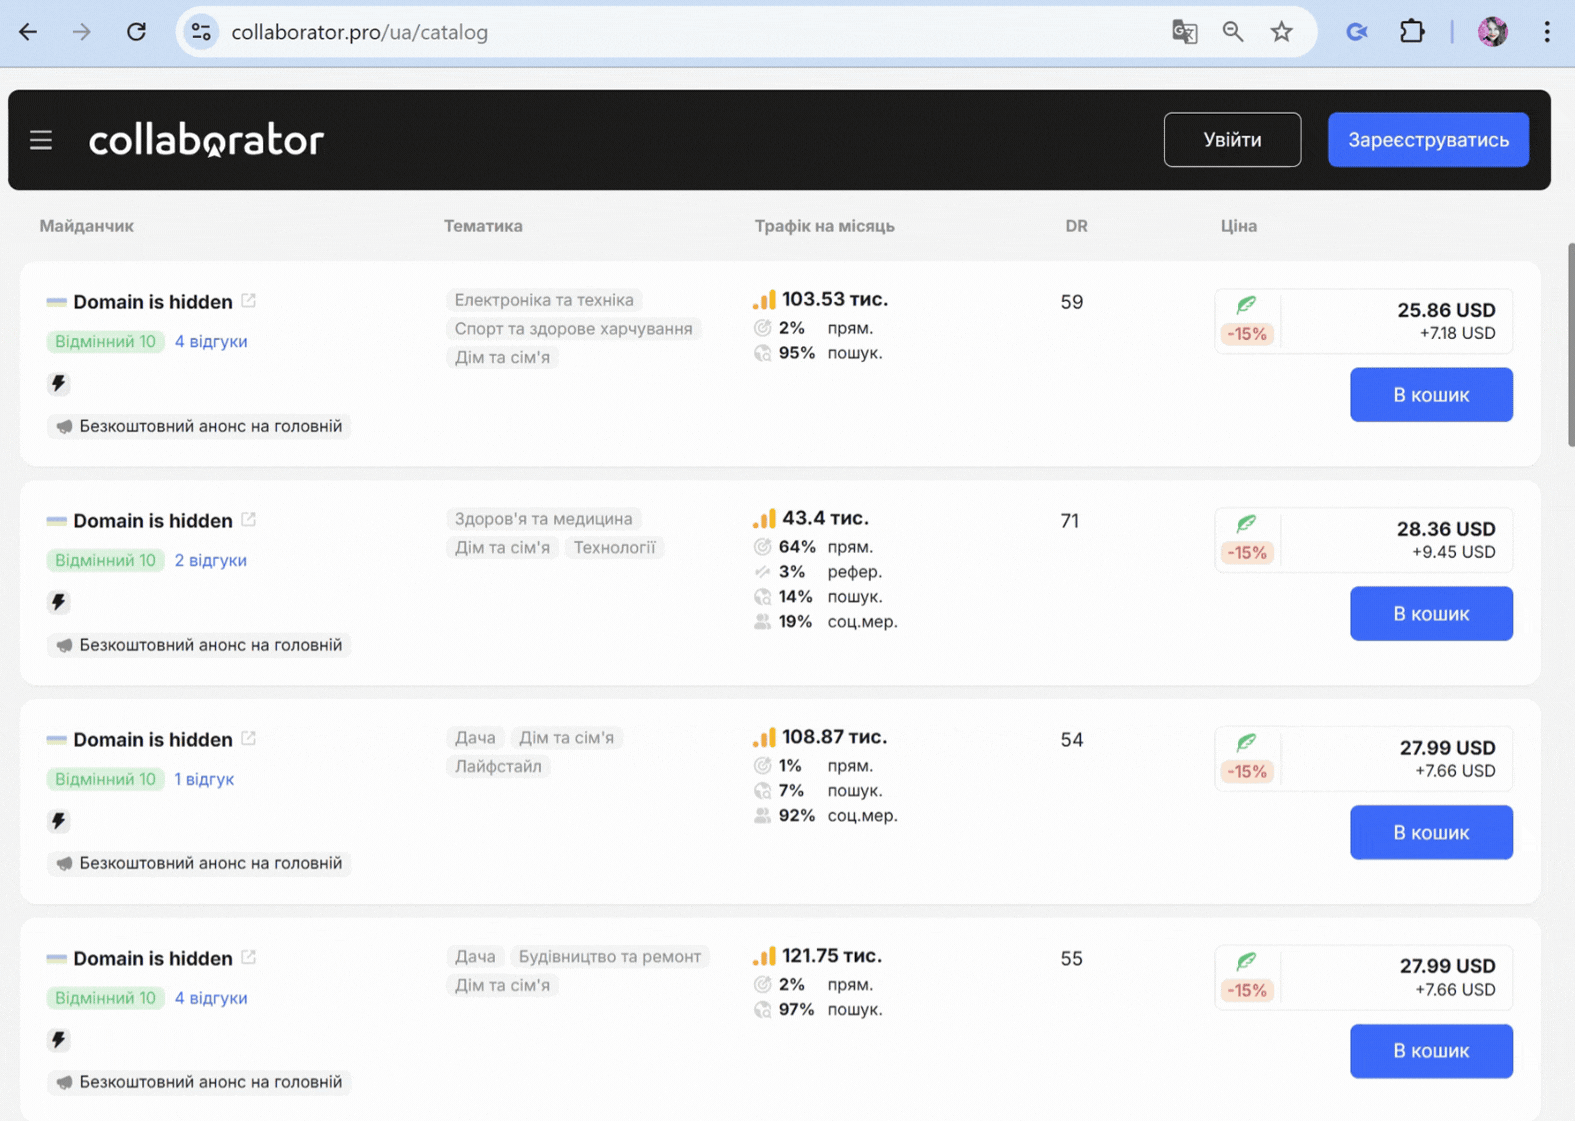The image size is (1575, 1121).
Task: Add the DR 55 listing to cart
Action: tap(1431, 1051)
